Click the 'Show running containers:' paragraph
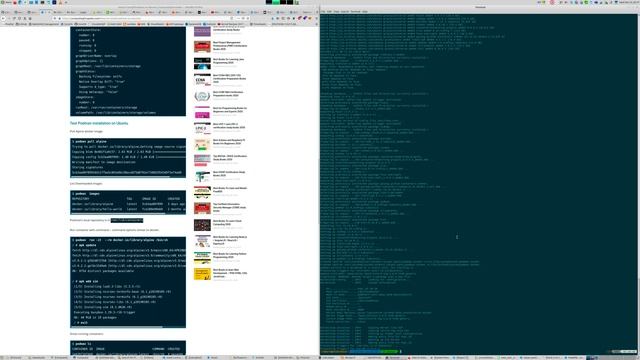The width and height of the screenshot is (640, 360). coord(87,334)
